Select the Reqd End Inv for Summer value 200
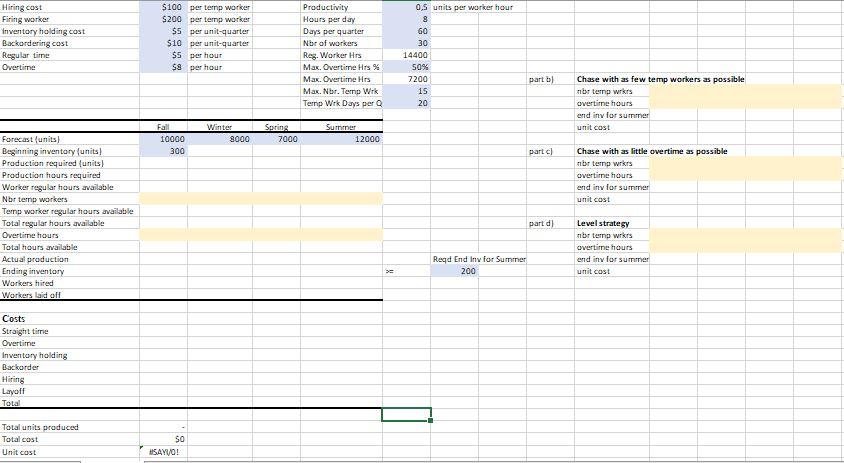Image resolution: width=844 pixels, height=463 pixels. pyautogui.click(x=454, y=271)
